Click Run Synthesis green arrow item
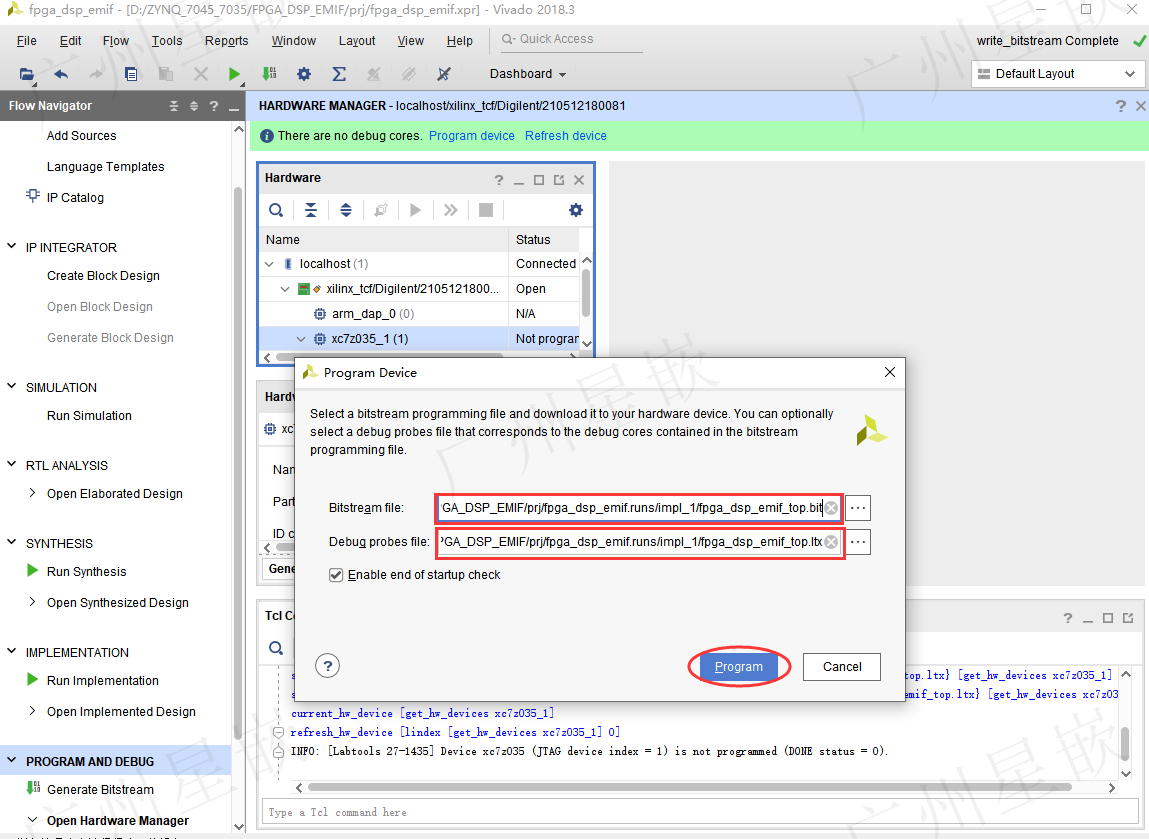Screen dimensions: 1149x839 (x=86, y=572)
